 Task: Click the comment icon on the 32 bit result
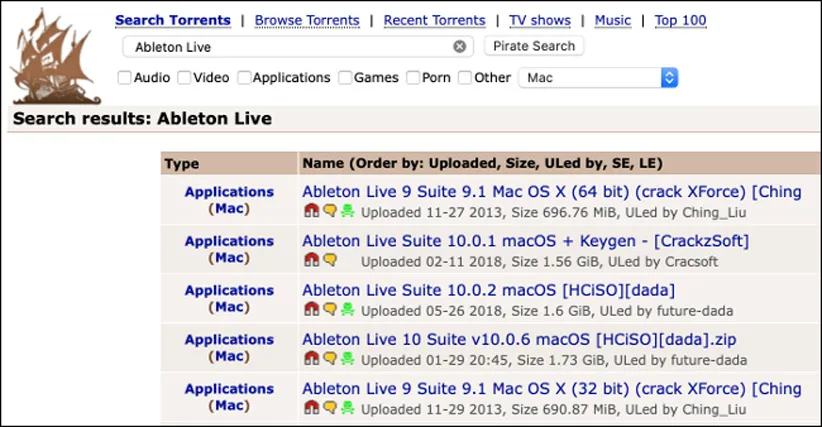tap(329, 407)
